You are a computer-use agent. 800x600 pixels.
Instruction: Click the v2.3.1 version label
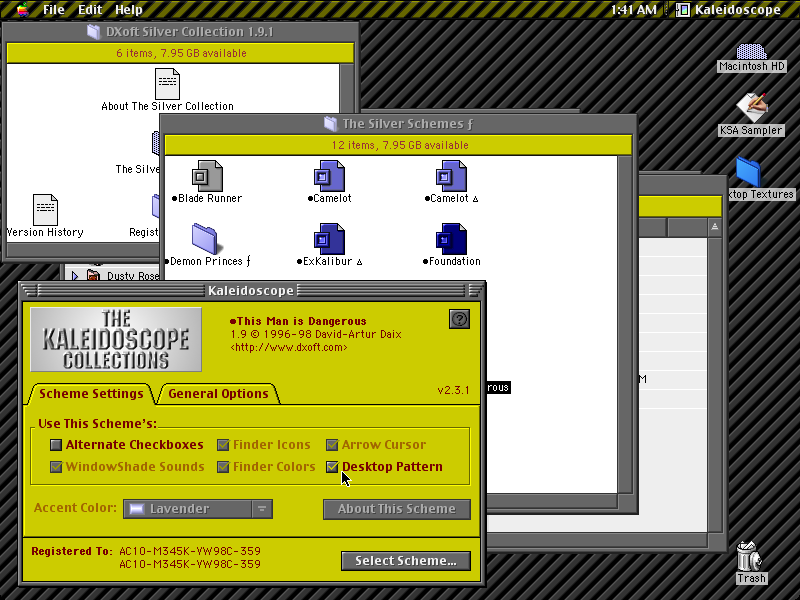(453, 390)
